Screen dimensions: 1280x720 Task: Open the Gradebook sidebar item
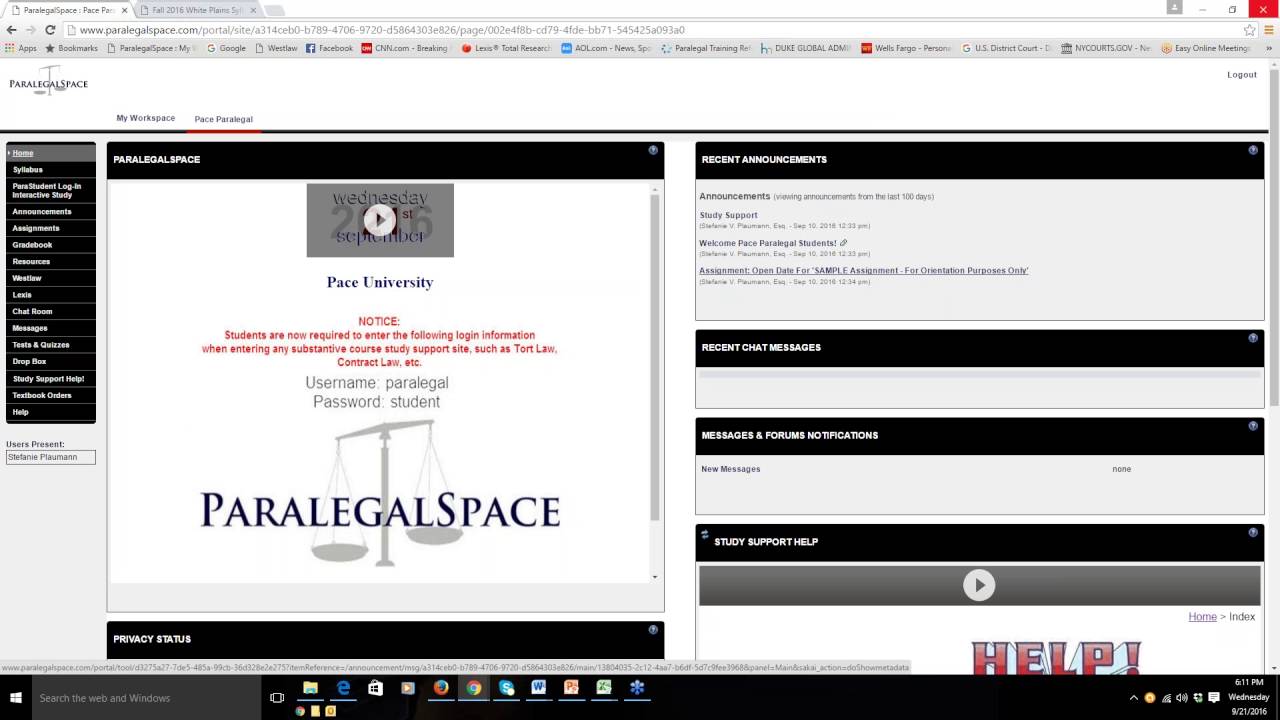(51, 245)
